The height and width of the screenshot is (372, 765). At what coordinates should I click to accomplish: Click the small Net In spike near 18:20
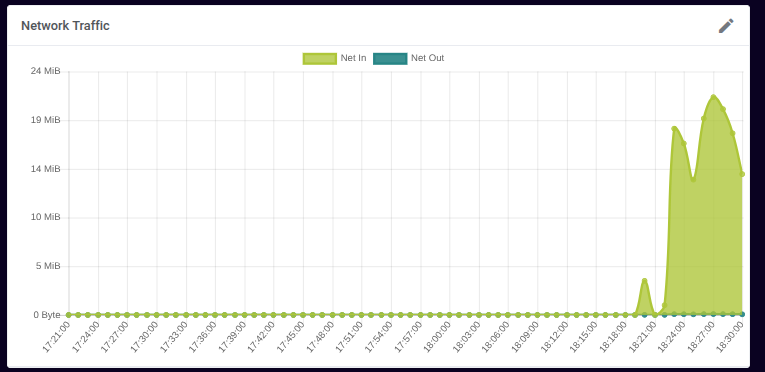click(x=644, y=281)
